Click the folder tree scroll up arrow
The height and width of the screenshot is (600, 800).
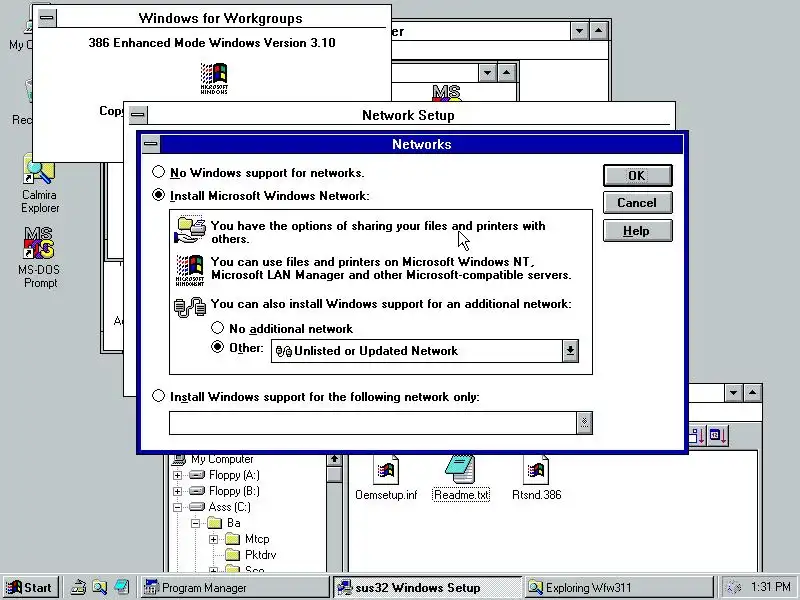(x=334, y=459)
